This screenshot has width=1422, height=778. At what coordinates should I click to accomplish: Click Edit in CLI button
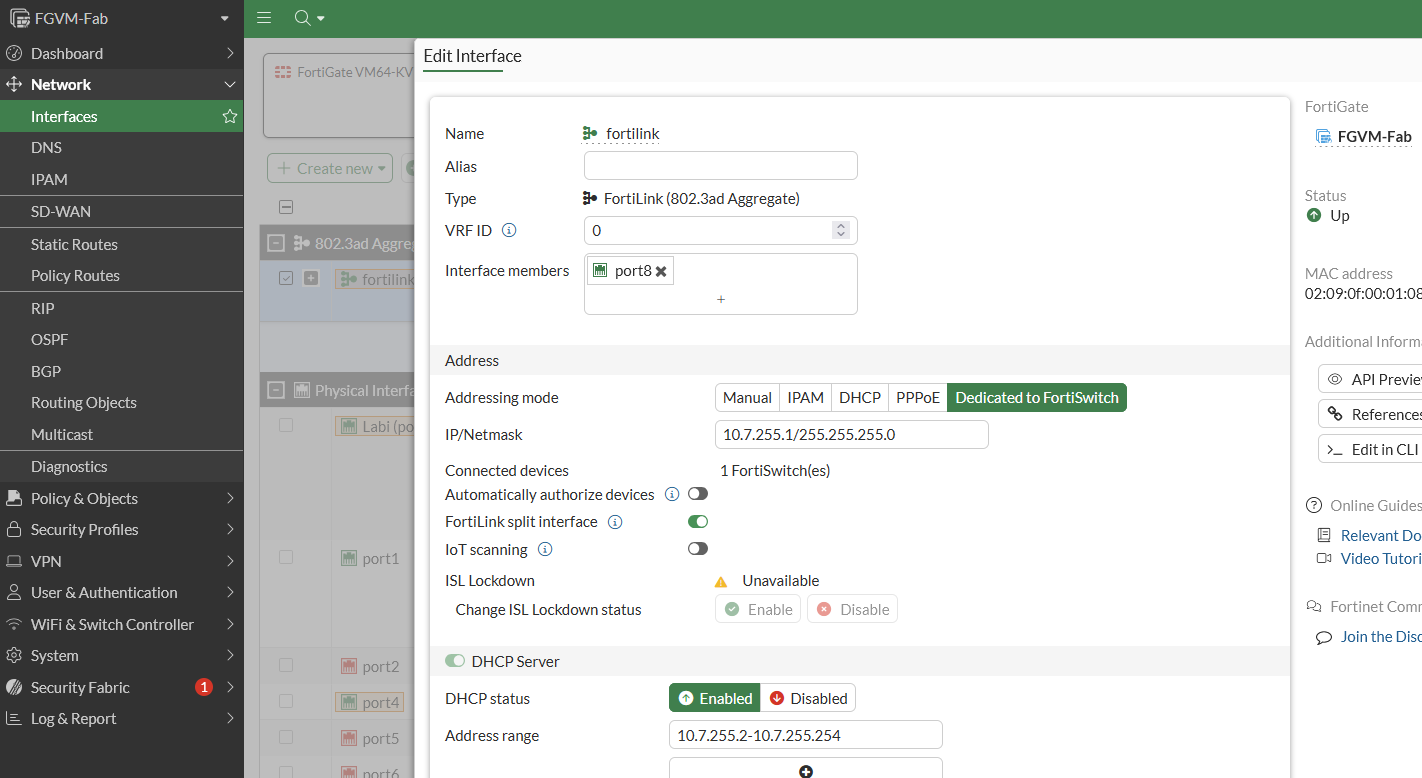point(1371,450)
